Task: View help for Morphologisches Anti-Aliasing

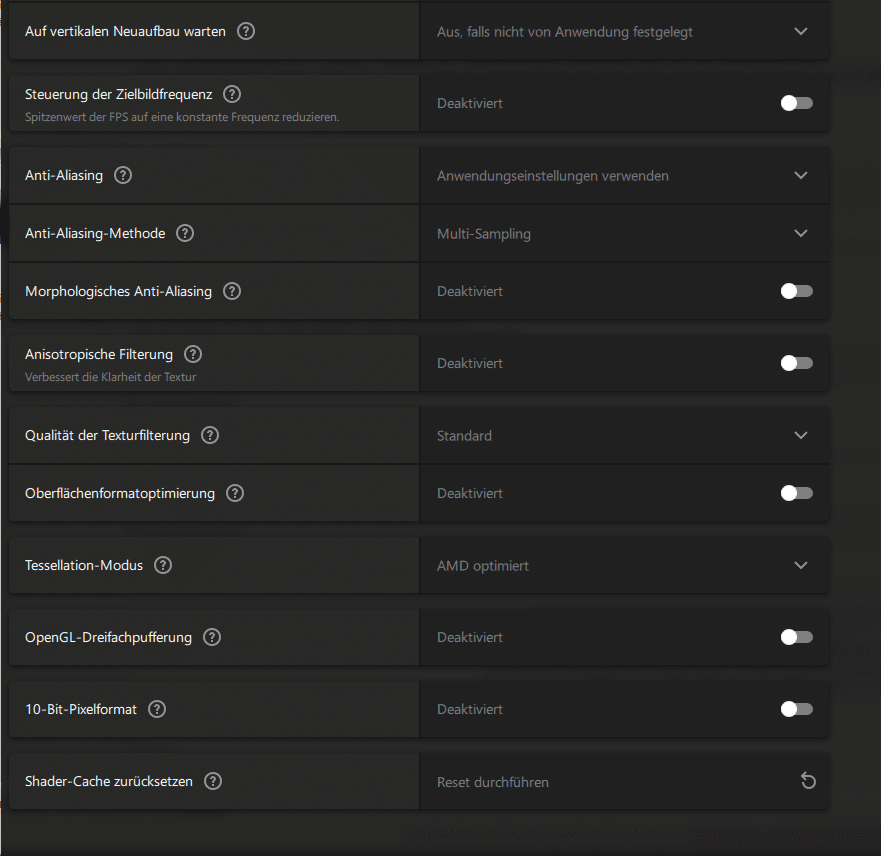Action: (x=232, y=291)
